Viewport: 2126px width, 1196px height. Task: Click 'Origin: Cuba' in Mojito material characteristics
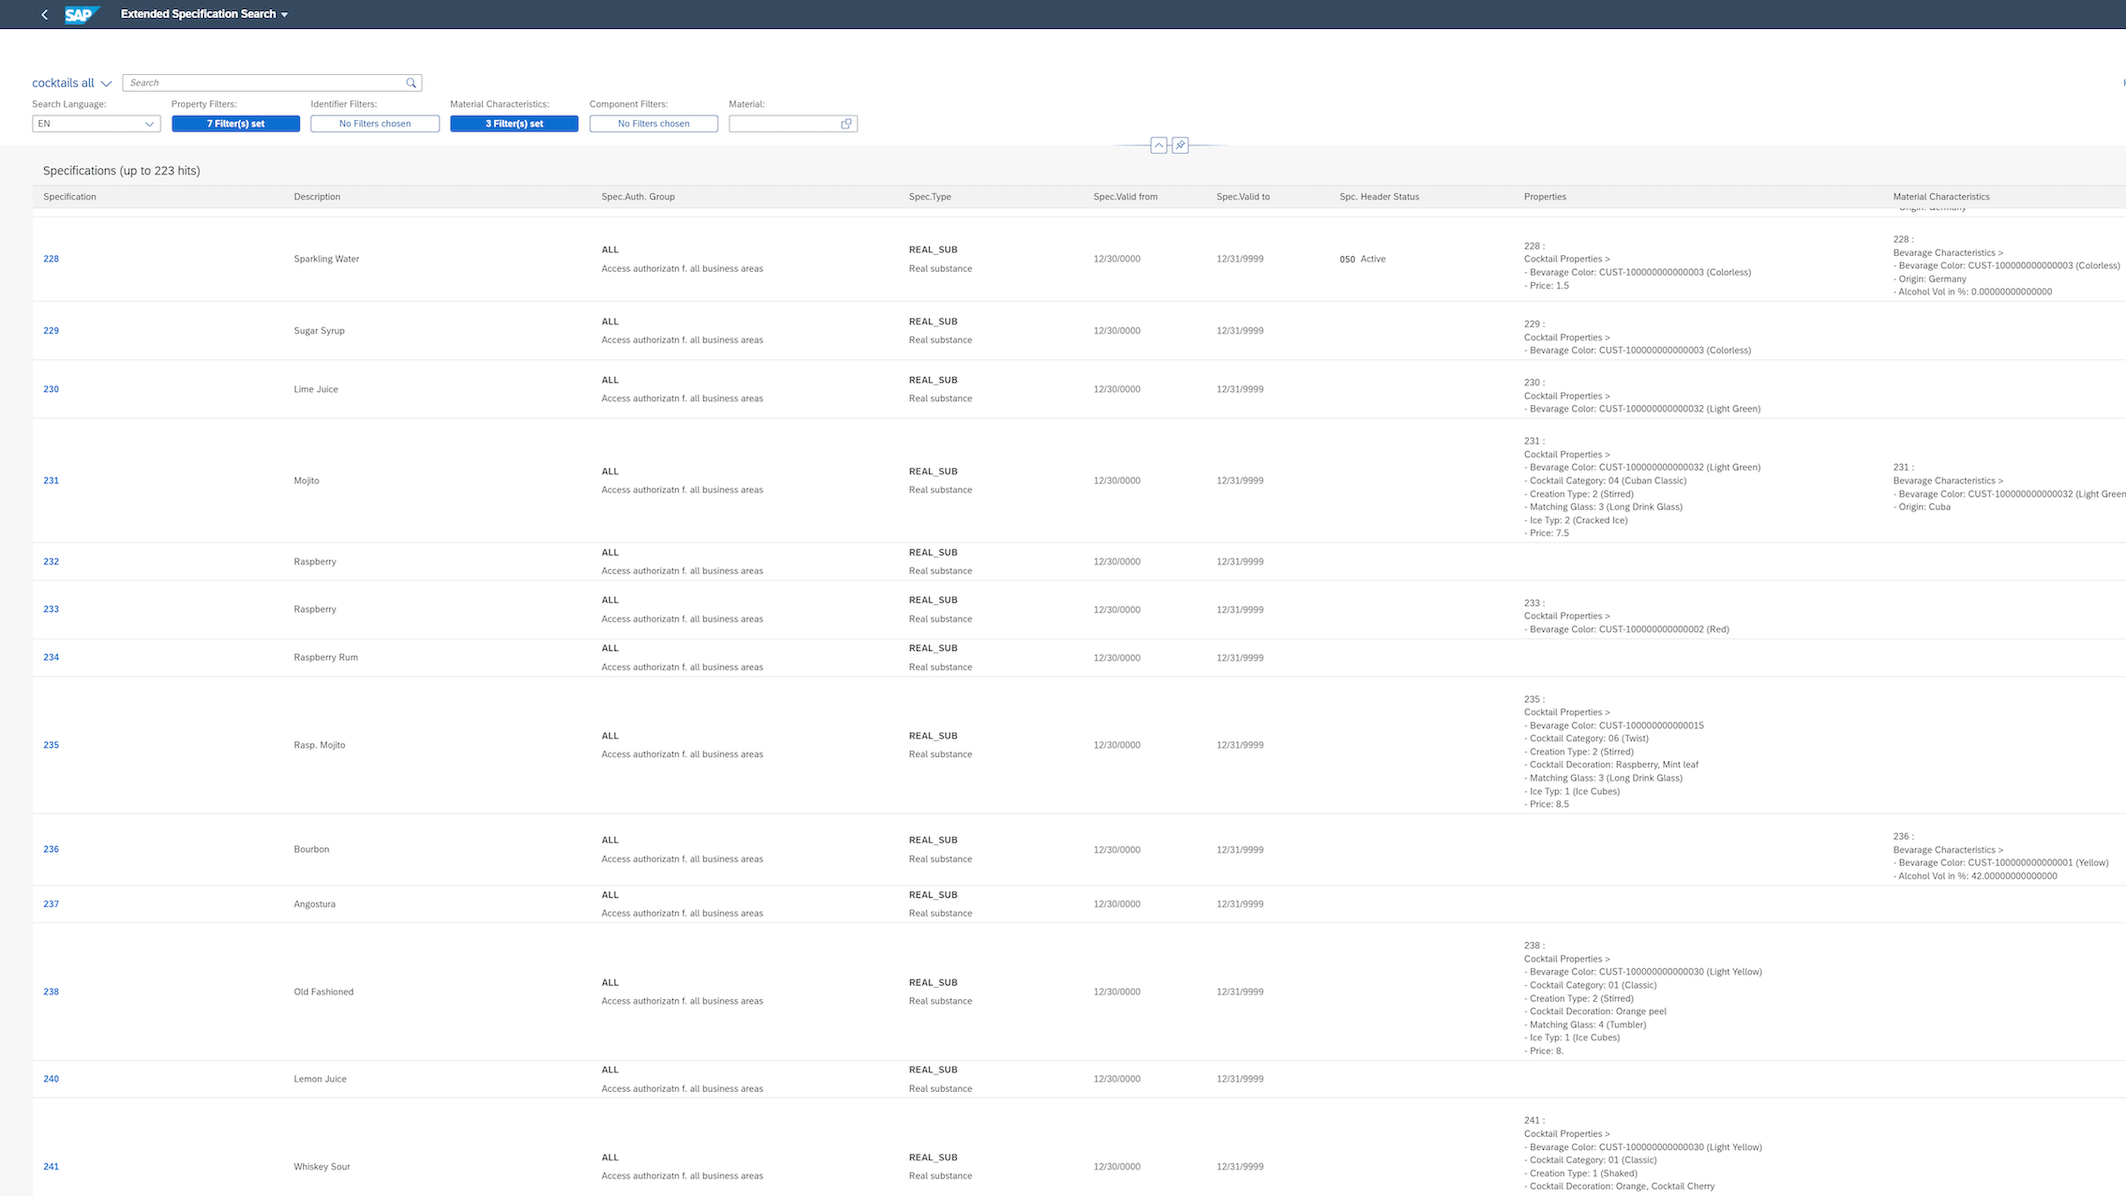pos(1922,507)
